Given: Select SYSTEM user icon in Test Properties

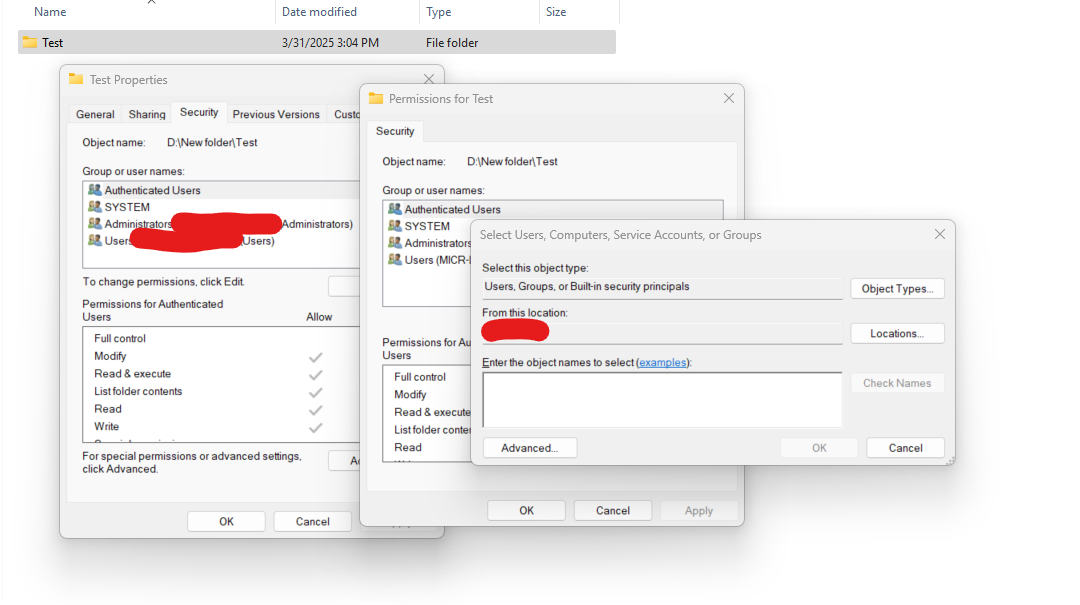Looking at the screenshot, I should (95, 207).
